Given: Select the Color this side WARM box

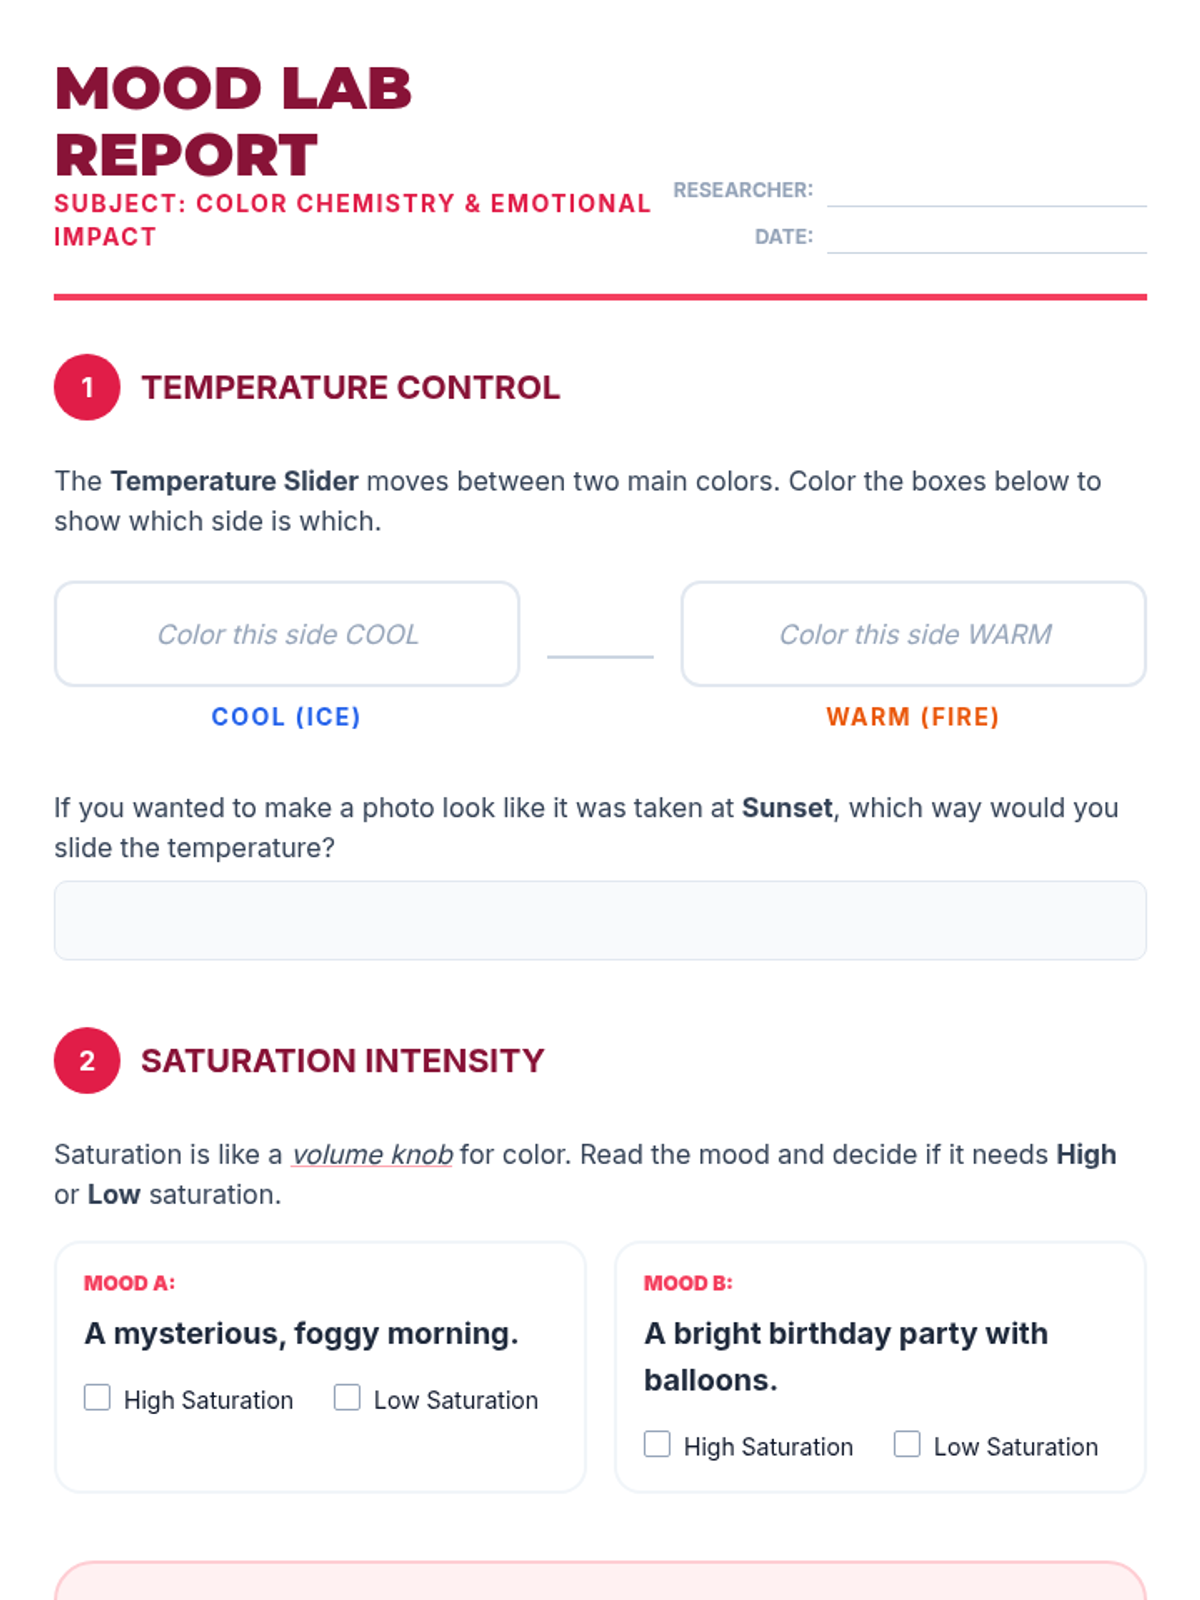Looking at the screenshot, I should pos(914,634).
